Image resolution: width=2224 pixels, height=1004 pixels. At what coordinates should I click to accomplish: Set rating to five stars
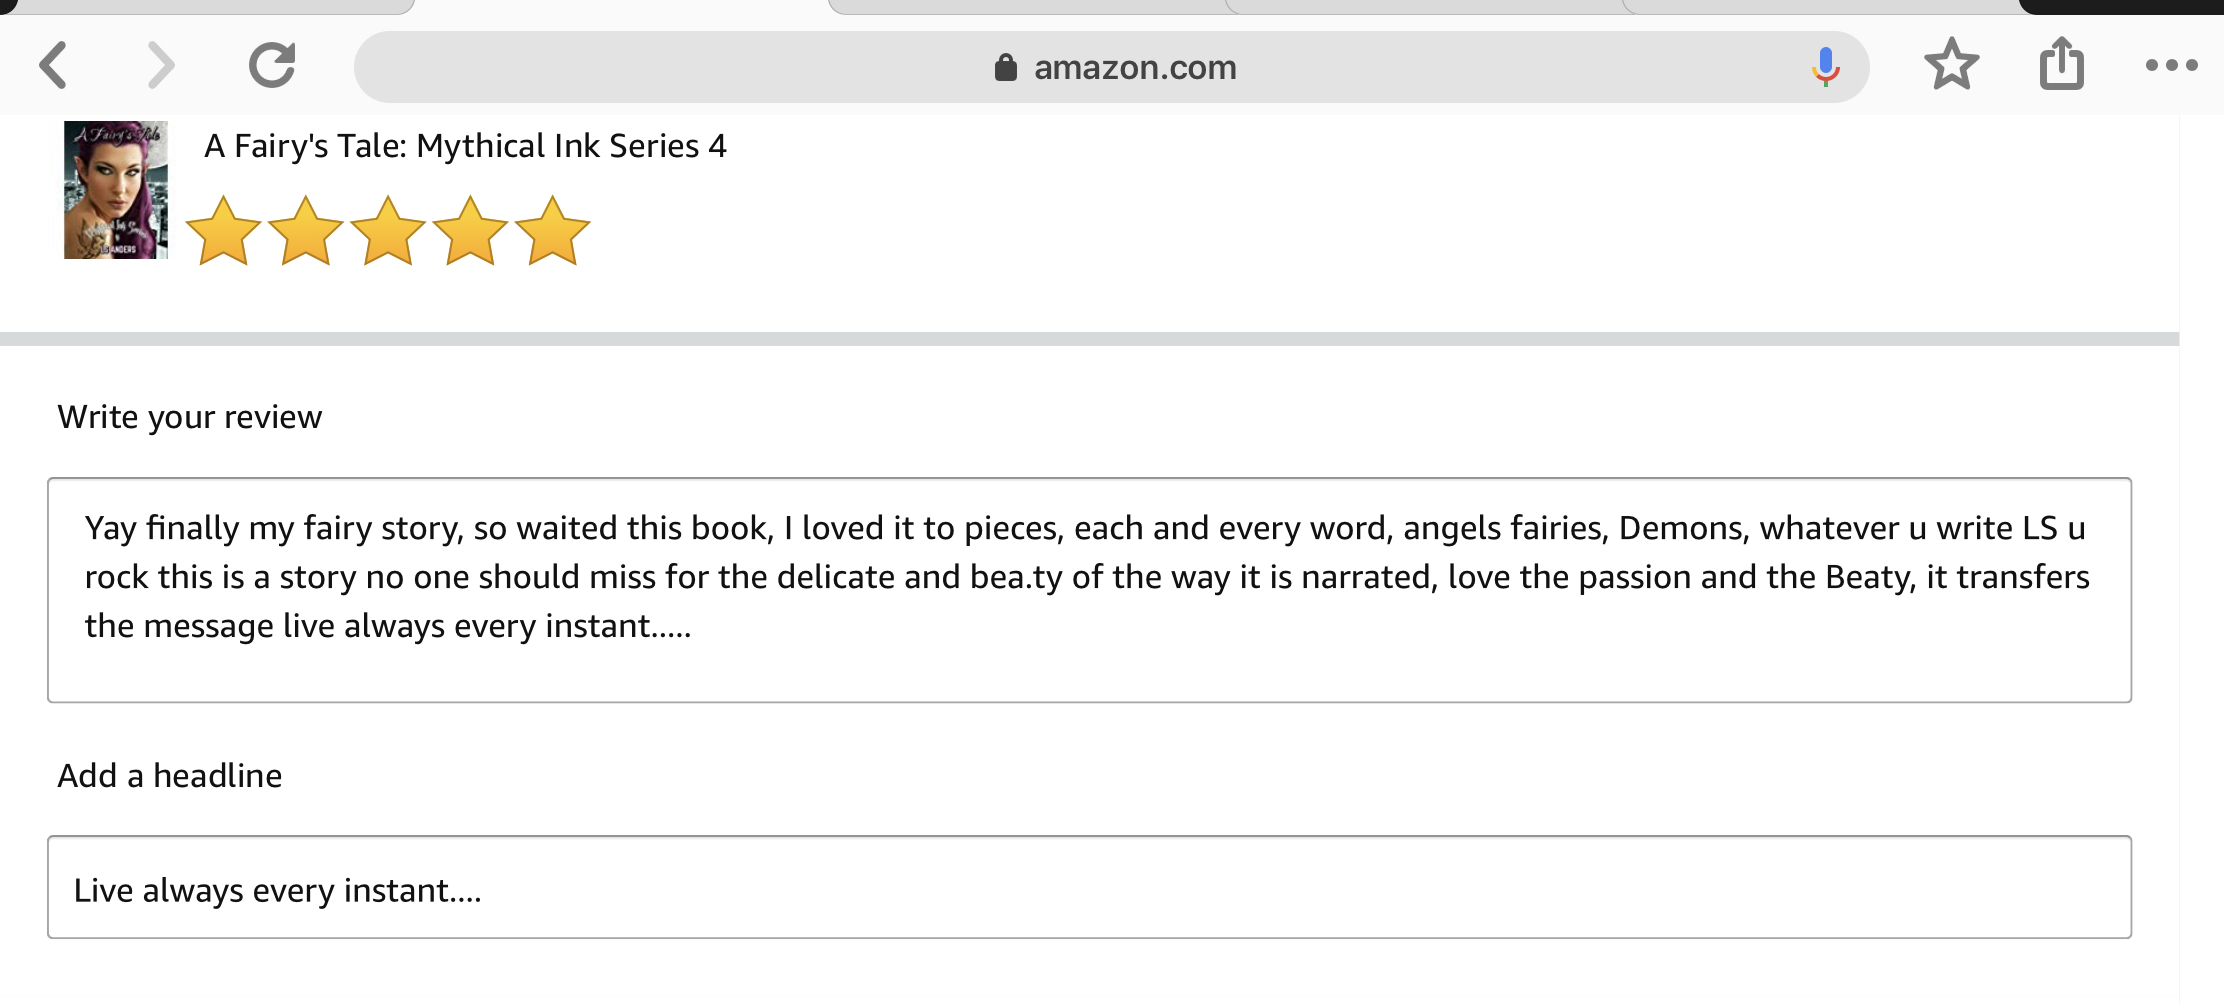552,232
